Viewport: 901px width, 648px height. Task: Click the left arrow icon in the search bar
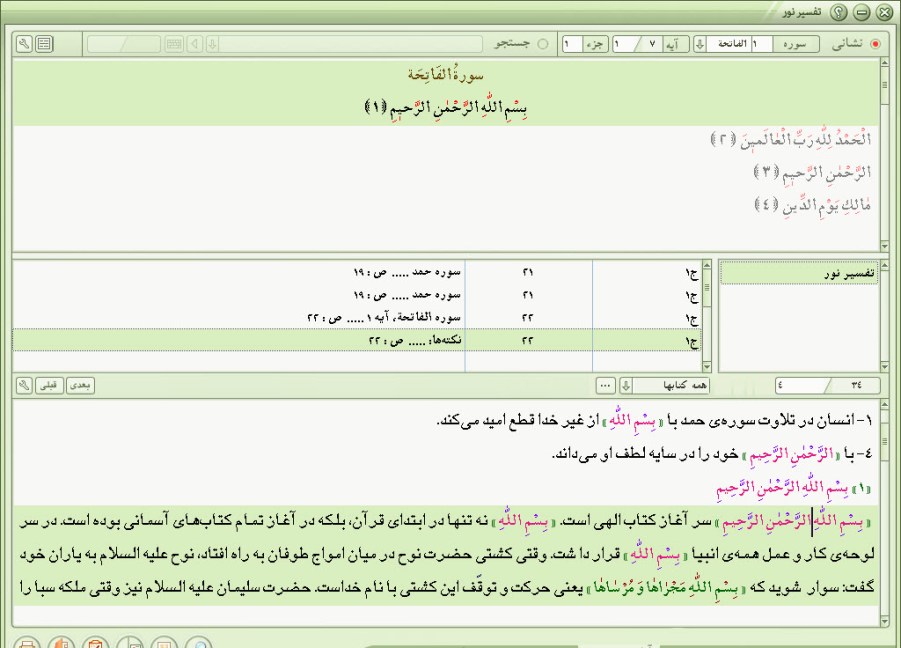coord(195,44)
